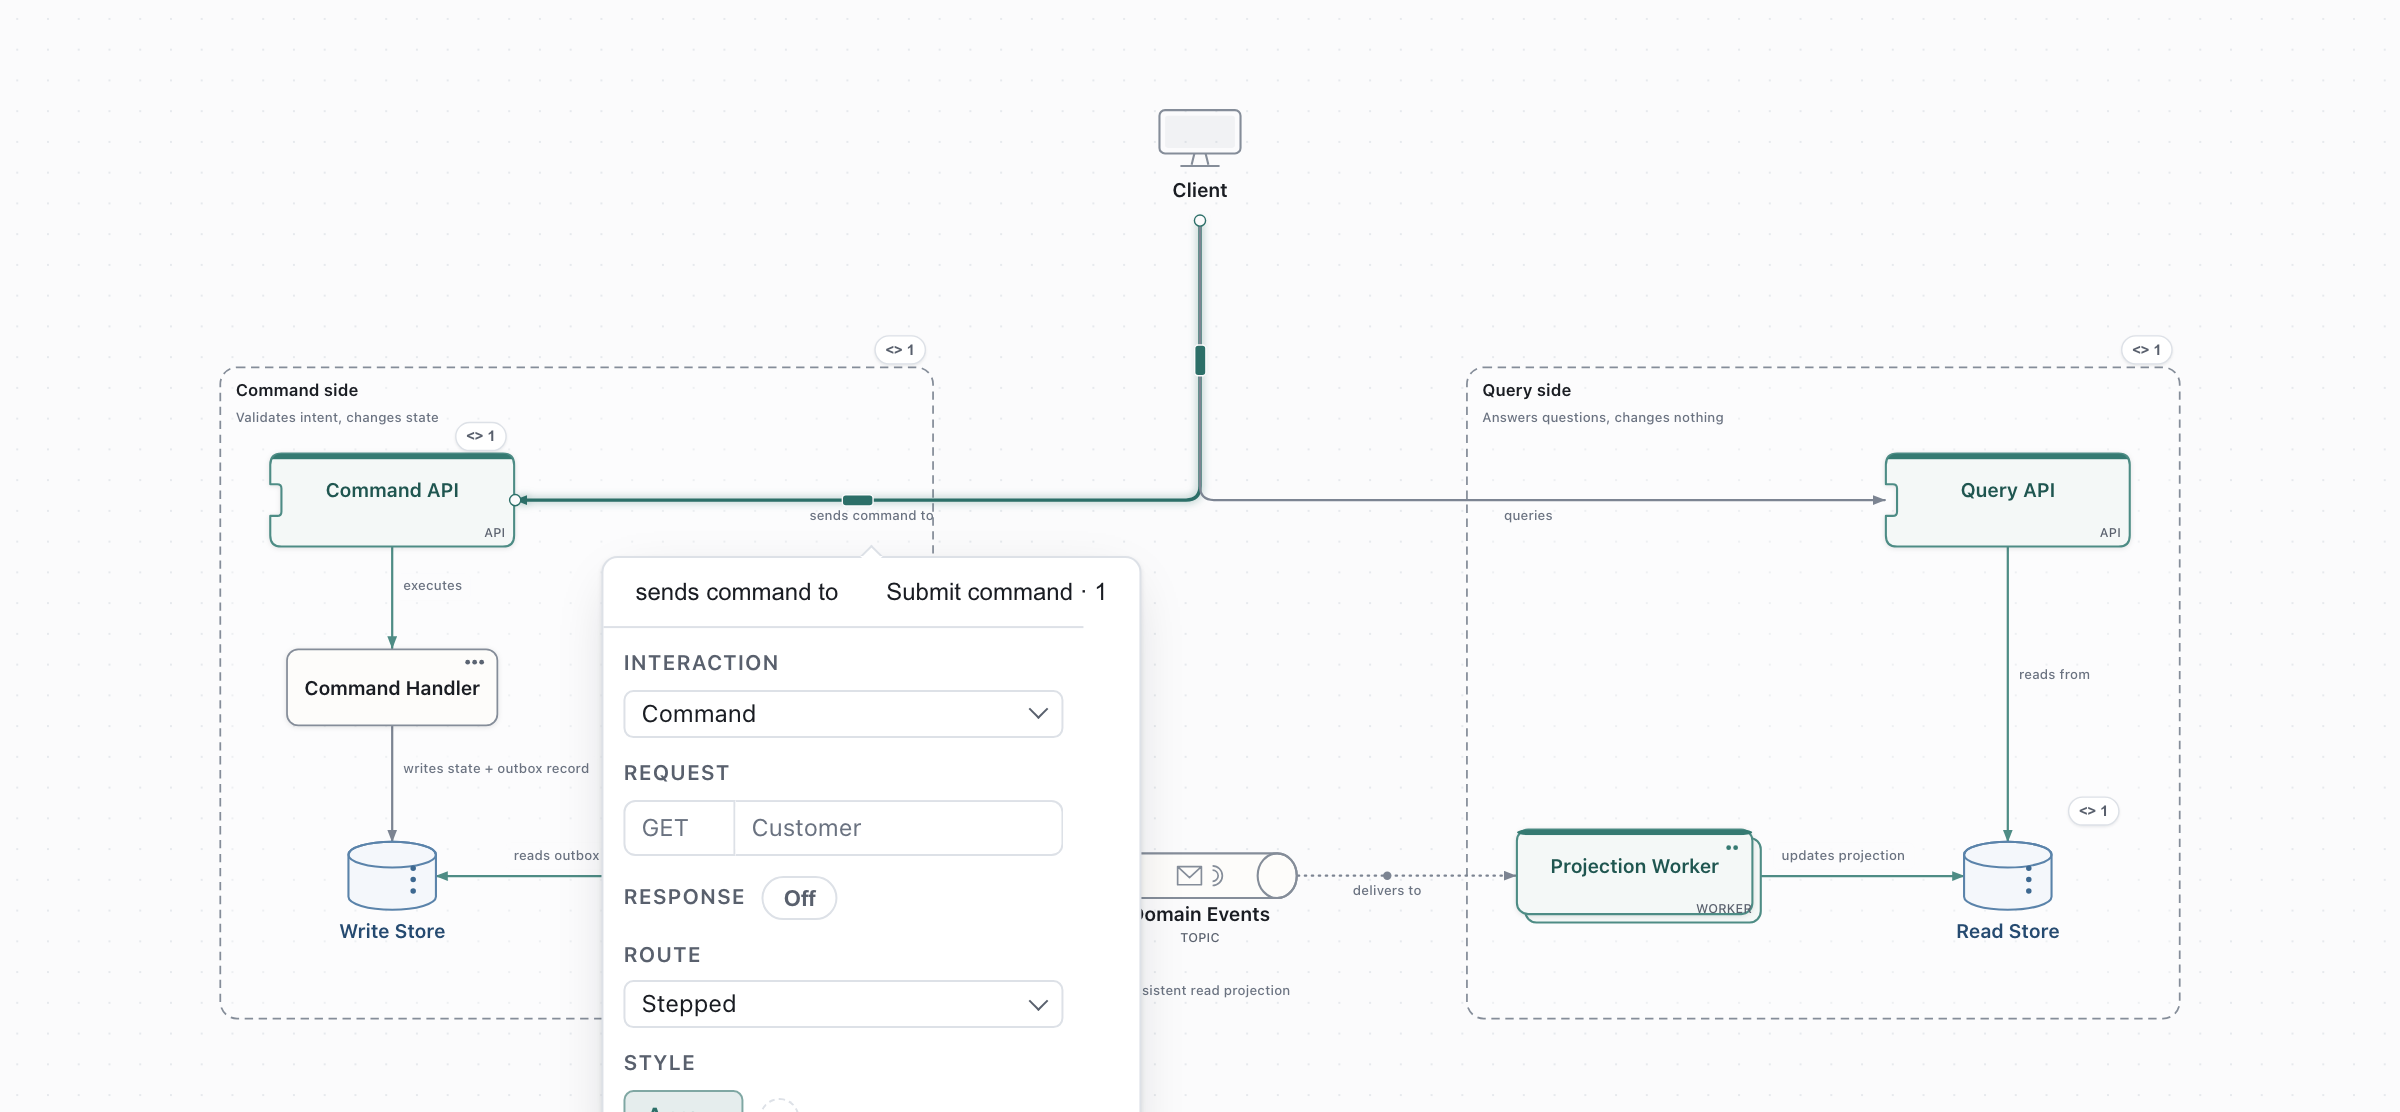The image size is (2400, 1112).
Task: Select the Command Handler node
Action: 392,688
